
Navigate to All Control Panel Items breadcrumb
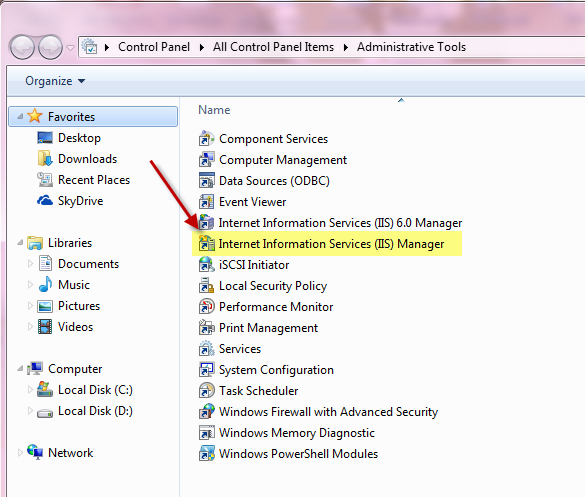(x=273, y=47)
